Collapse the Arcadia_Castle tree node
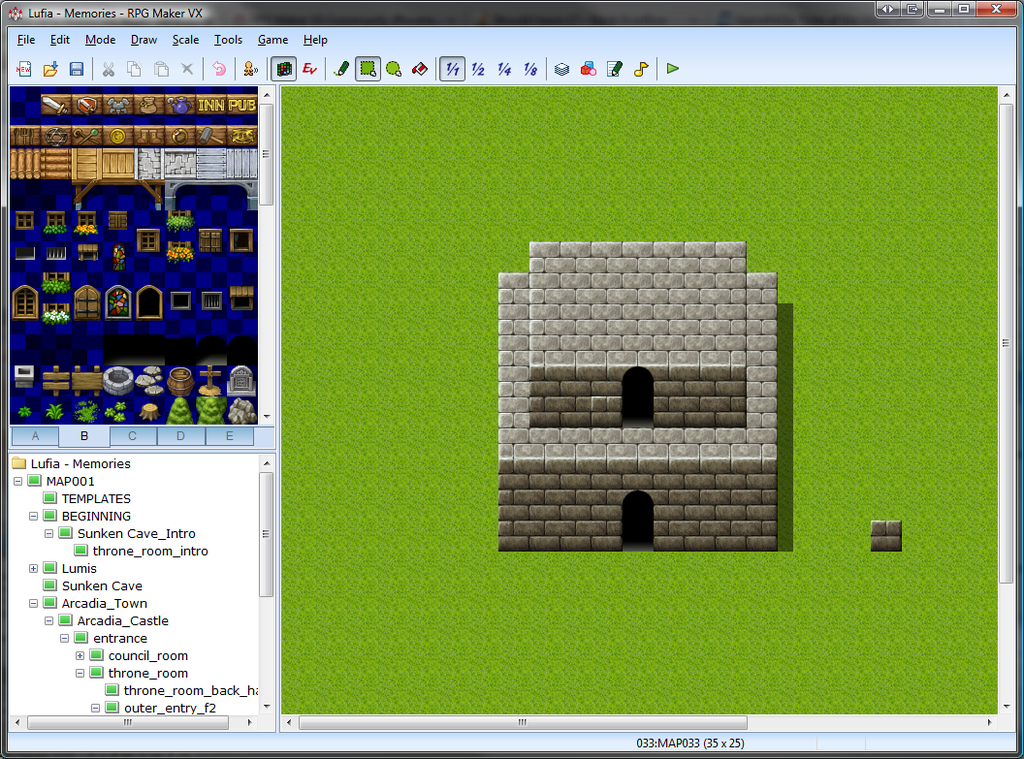This screenshot has height=759, width=1024. (x=49, y=621)
